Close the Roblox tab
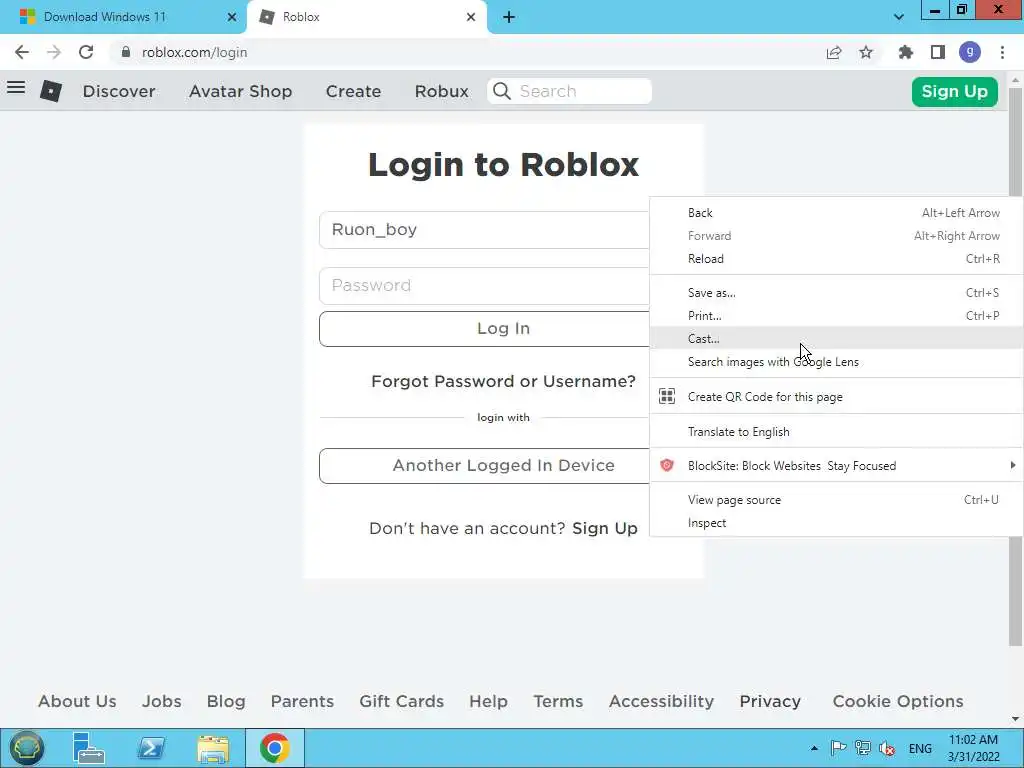This screenshot has width=1024, height=768. coord(471,17)
